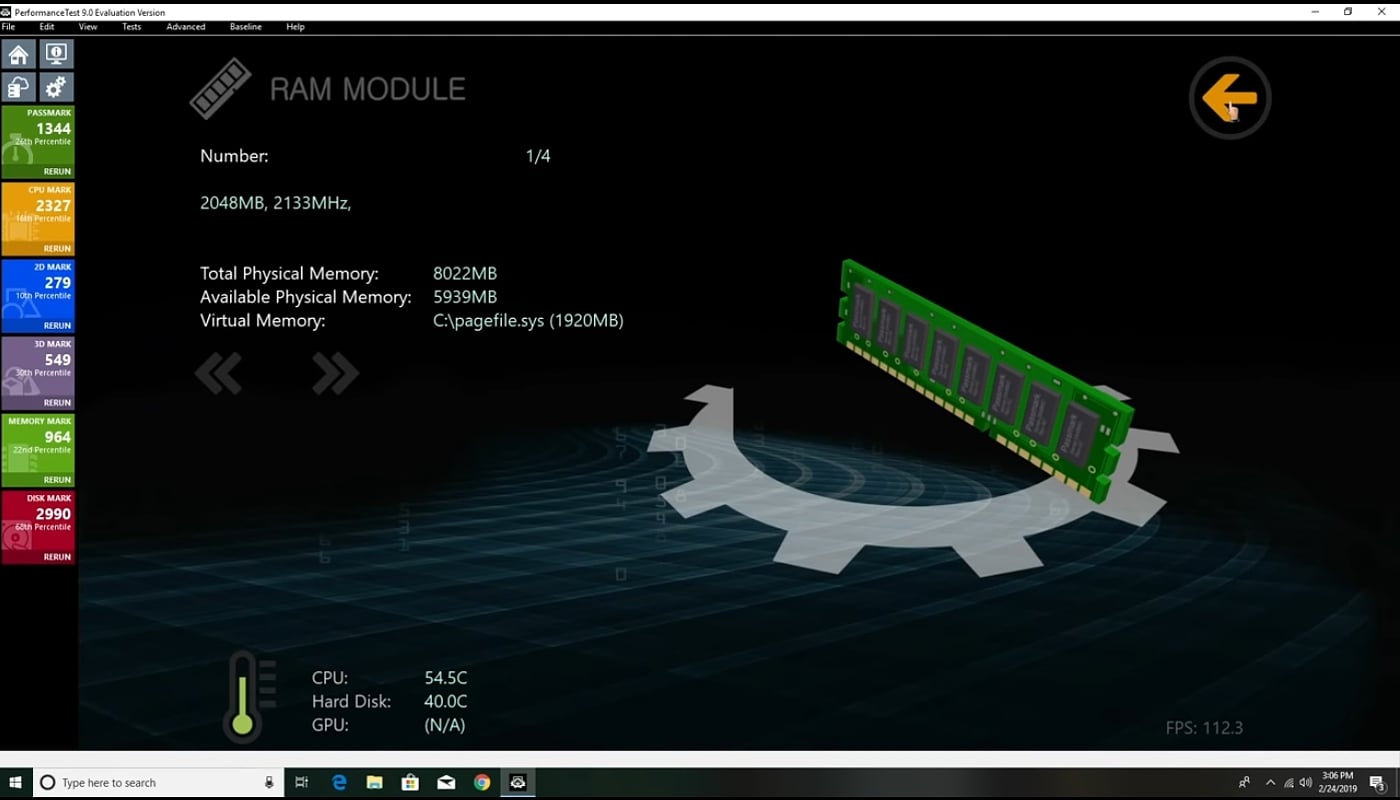This screenshot has height=800, width=1400.
Task: Click the 'FPS: 112.3' frame rate readout
Action: point(1204,728)
